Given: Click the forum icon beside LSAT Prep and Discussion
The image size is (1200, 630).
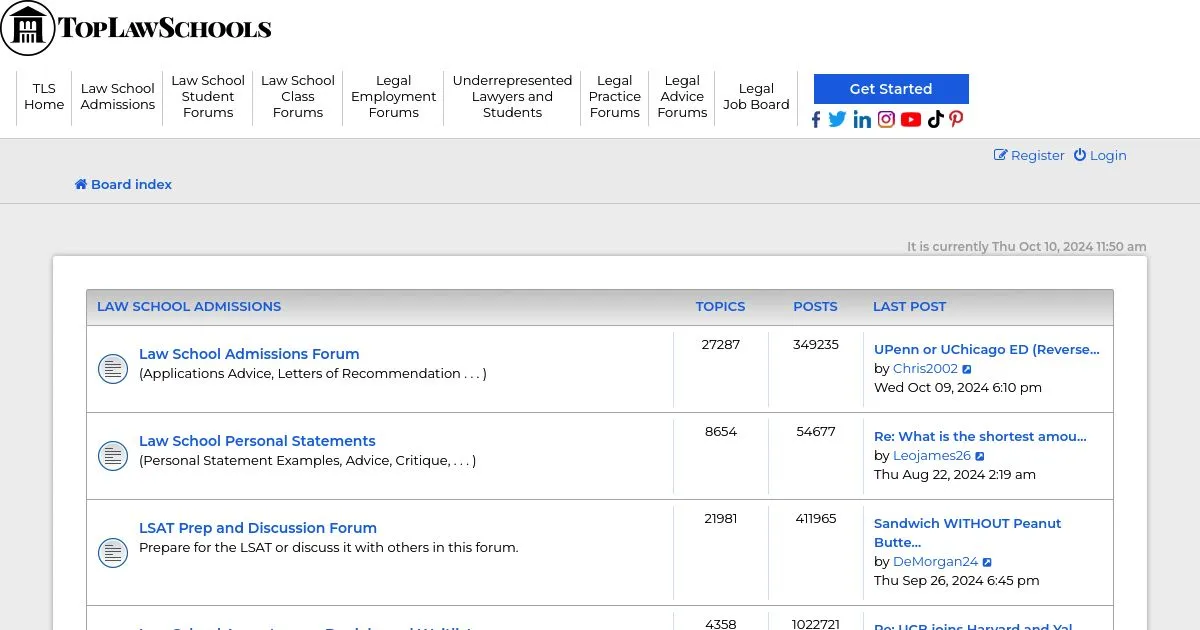Looking at the screenshot, I should 113,552.
